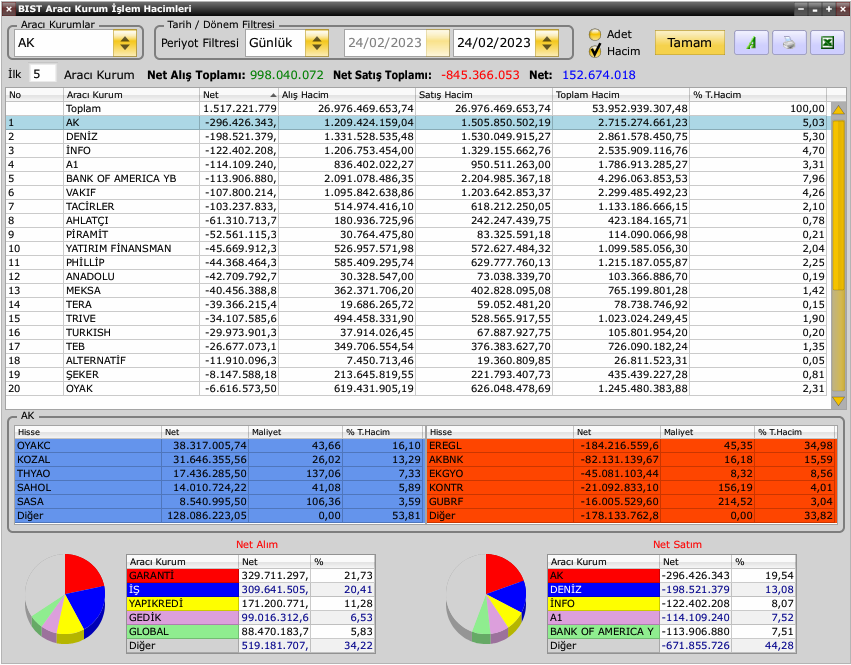This screenshot has width=851, height=665.
Task: Sort by the Alış Hacim column header
Action: pos(347,94)
